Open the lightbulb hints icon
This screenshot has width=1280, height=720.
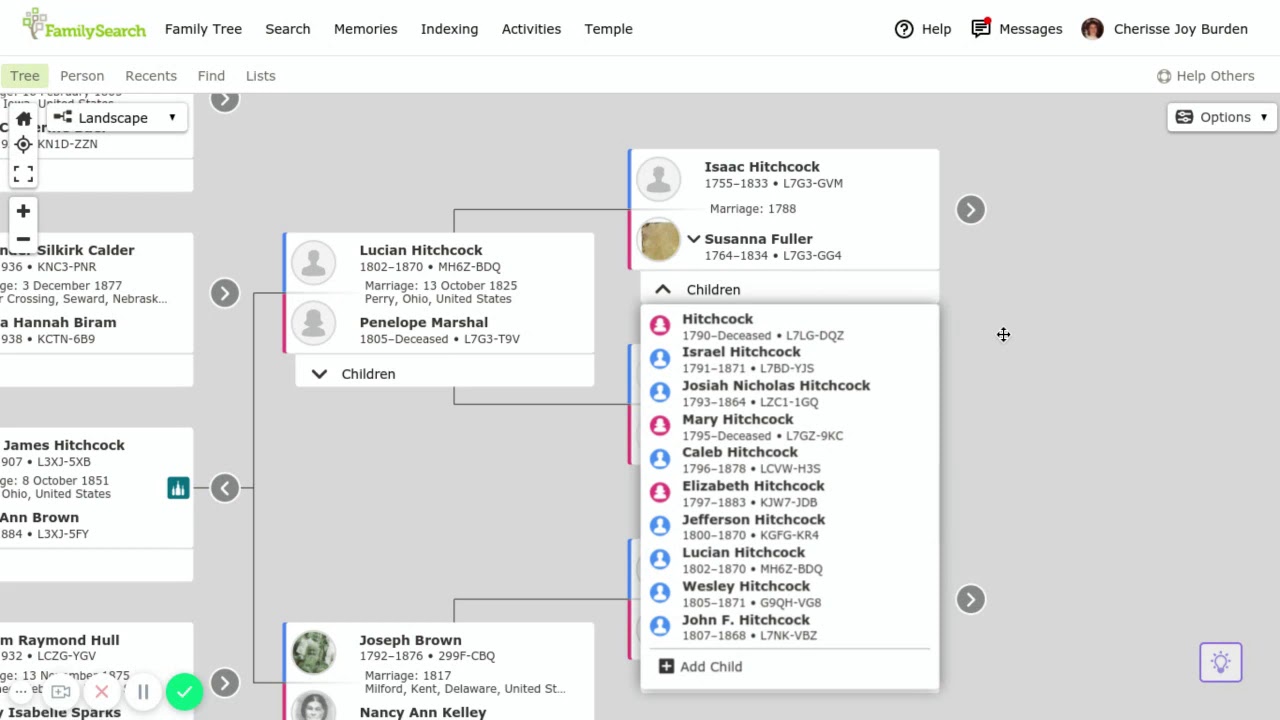(1220, 662)
